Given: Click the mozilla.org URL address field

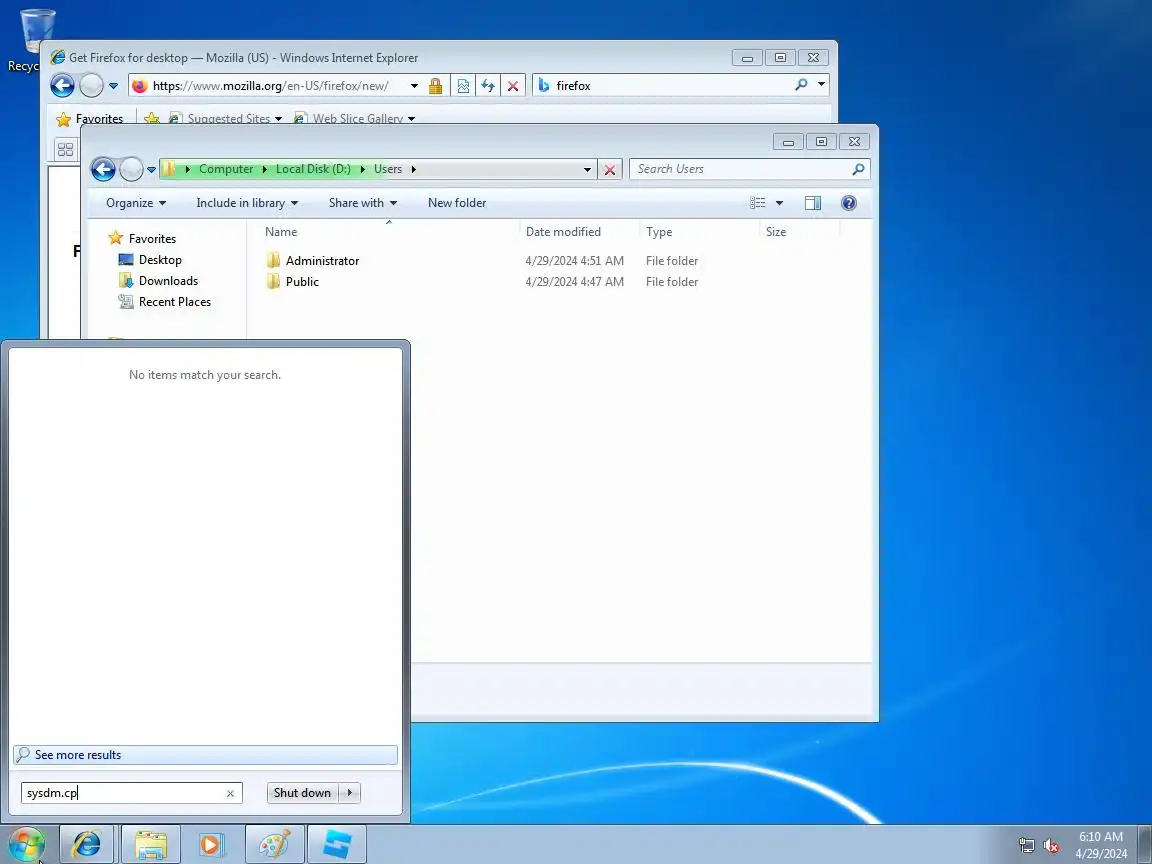Looking at the screenshot, I should pyautogui.click(x=270, y=86).
